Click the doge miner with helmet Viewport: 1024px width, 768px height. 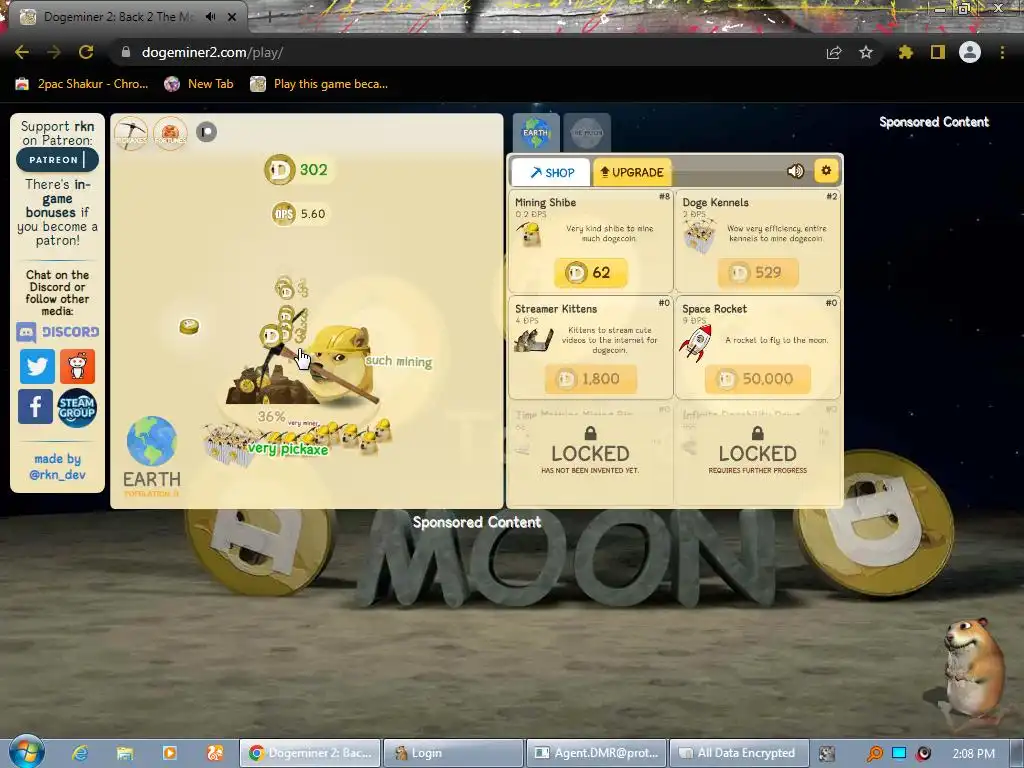(340, 362)
